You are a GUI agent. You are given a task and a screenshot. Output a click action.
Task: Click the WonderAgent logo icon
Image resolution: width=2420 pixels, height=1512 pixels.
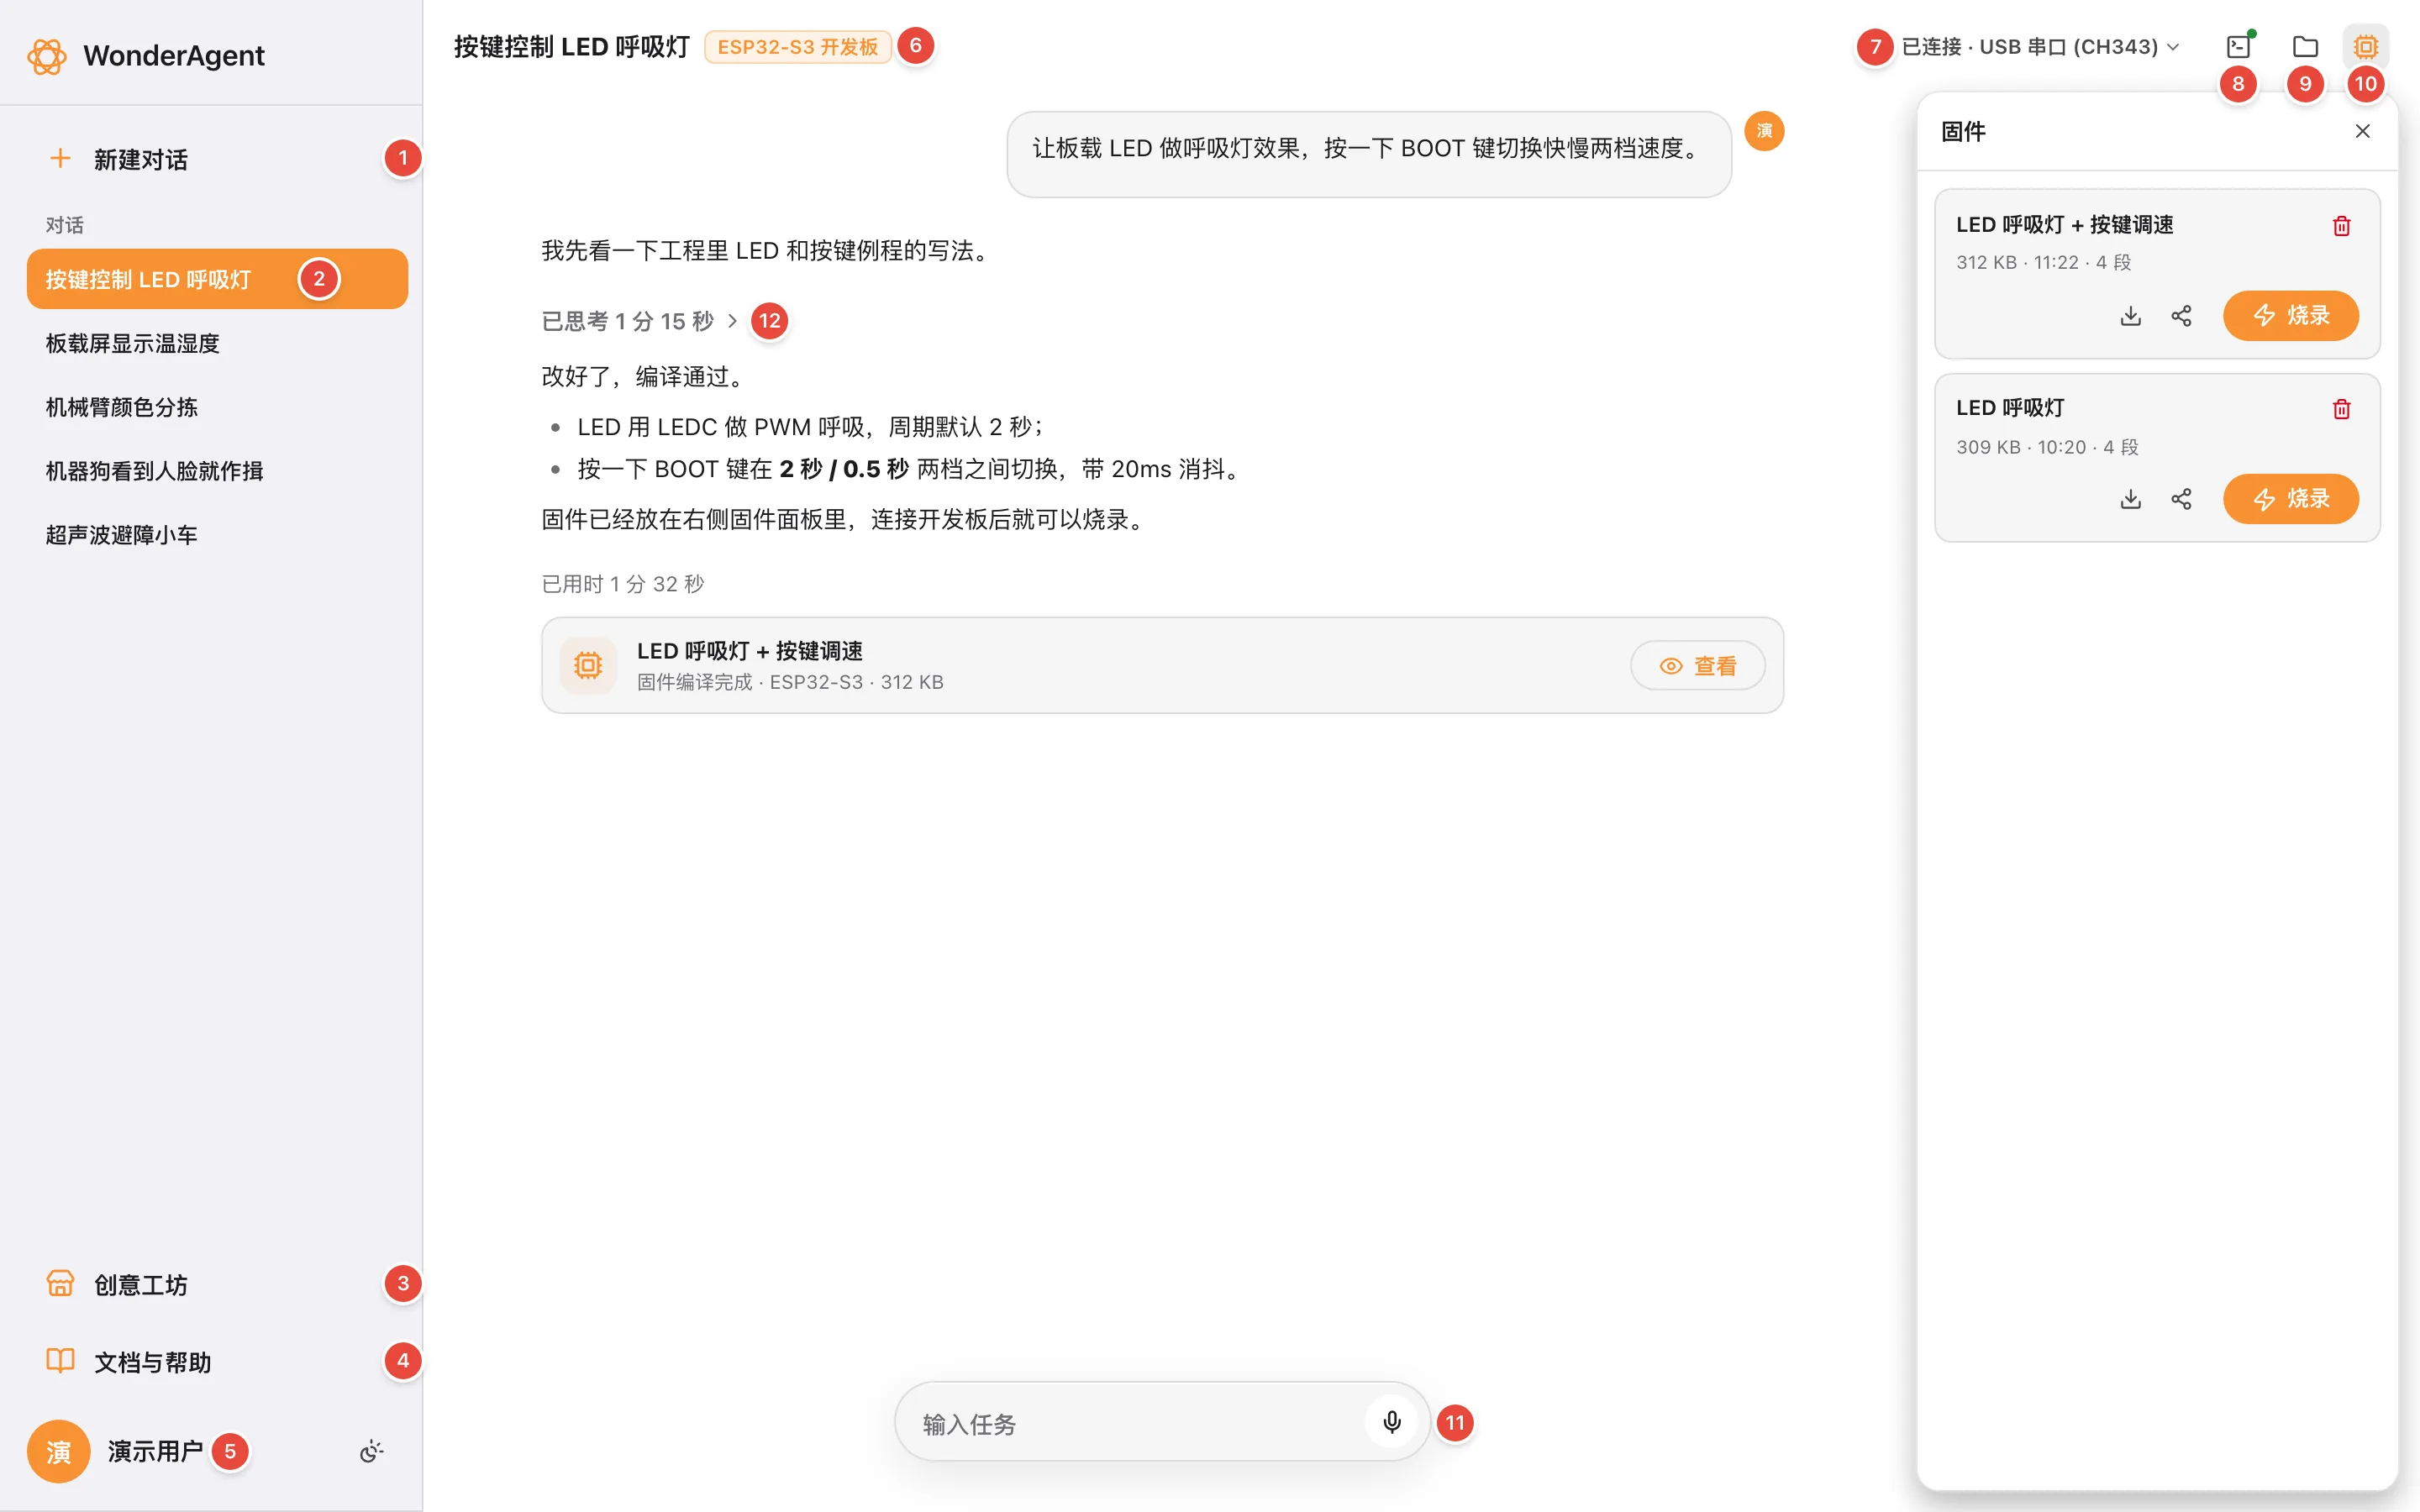[47, 56]
